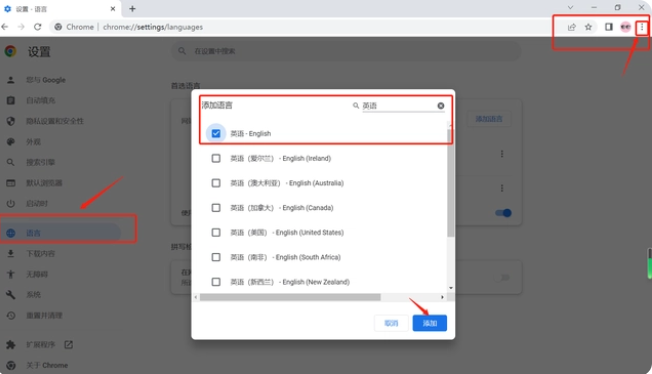Viewport: 652px width, 374px height.
Task: Open second language's three-dot options menu
Action: pos(502,188)
